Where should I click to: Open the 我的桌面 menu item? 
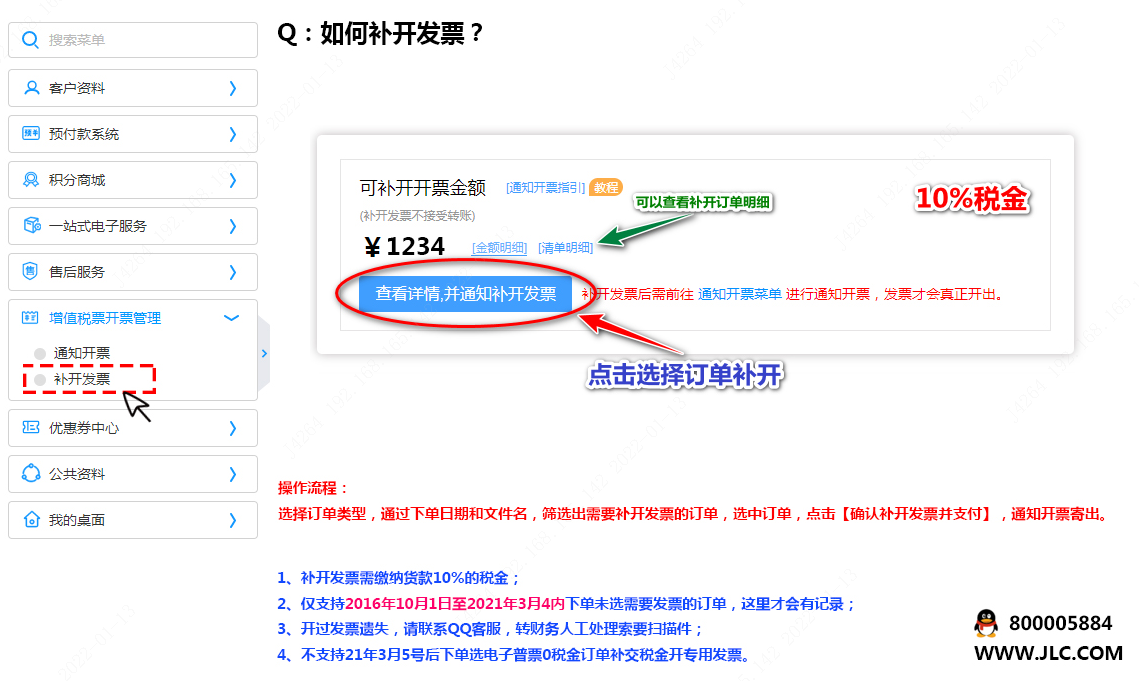pyautogui.click(x=77, y=520)
